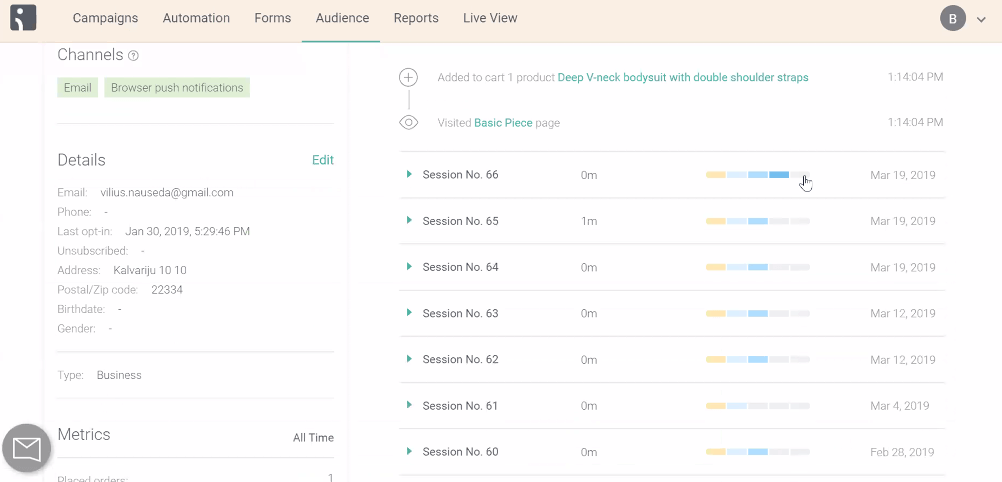The height and width of the screenshot is (482, 1002).
Task: Open the account dropdown chevron
Action: tap(981, 19)
